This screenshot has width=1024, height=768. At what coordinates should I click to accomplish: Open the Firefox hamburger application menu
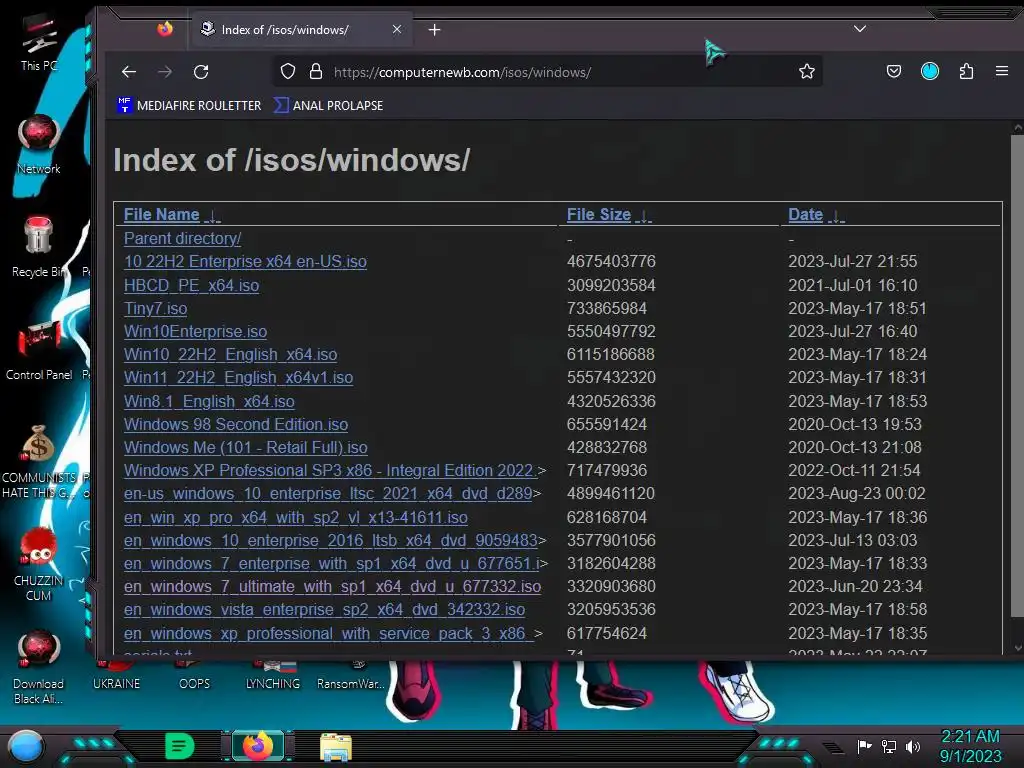1002,71
